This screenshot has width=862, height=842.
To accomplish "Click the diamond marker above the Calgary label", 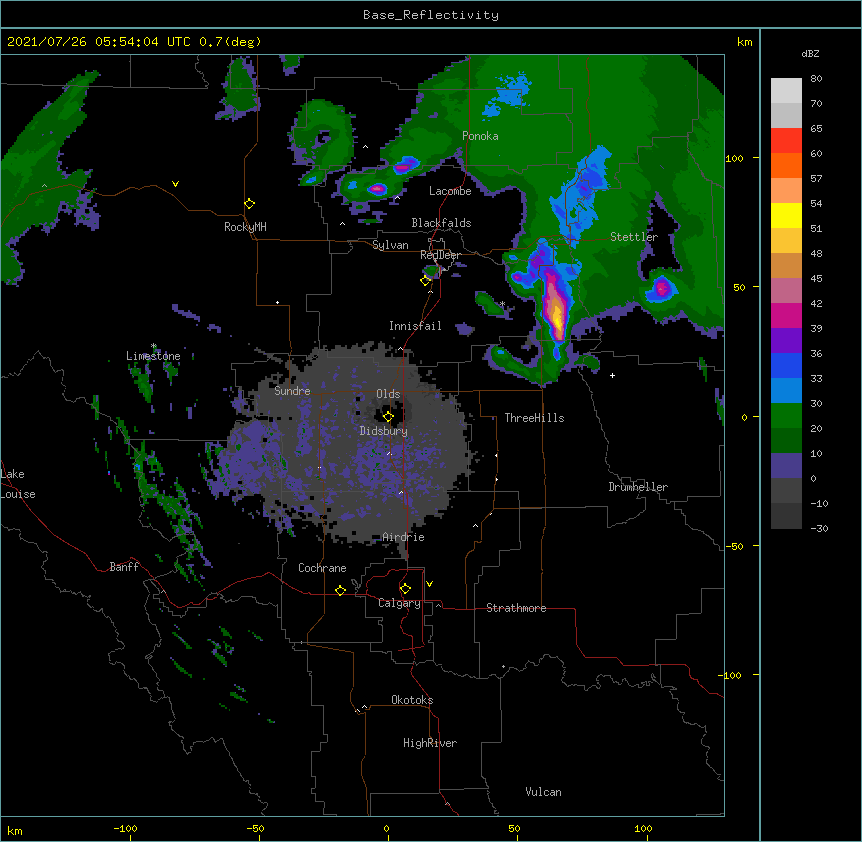I will pos(405,589).
